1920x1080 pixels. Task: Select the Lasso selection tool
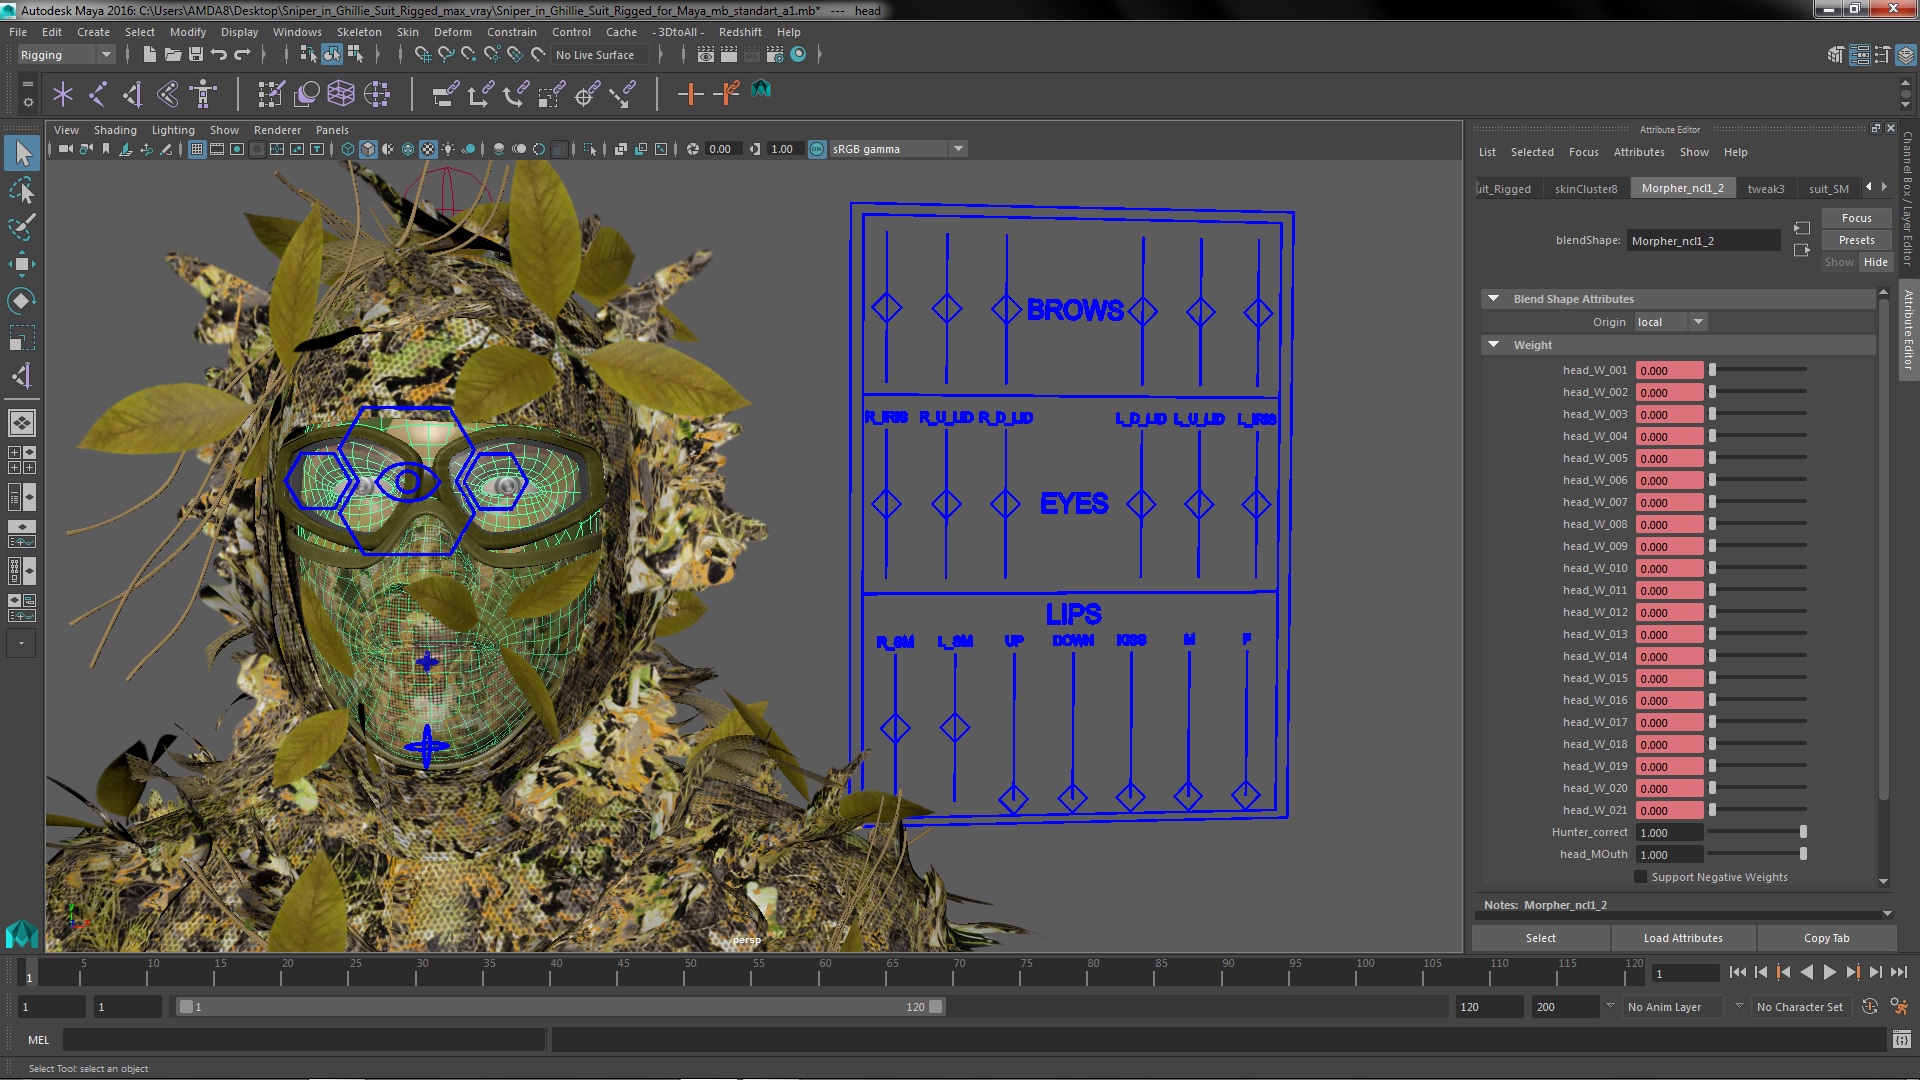(22, 190)
